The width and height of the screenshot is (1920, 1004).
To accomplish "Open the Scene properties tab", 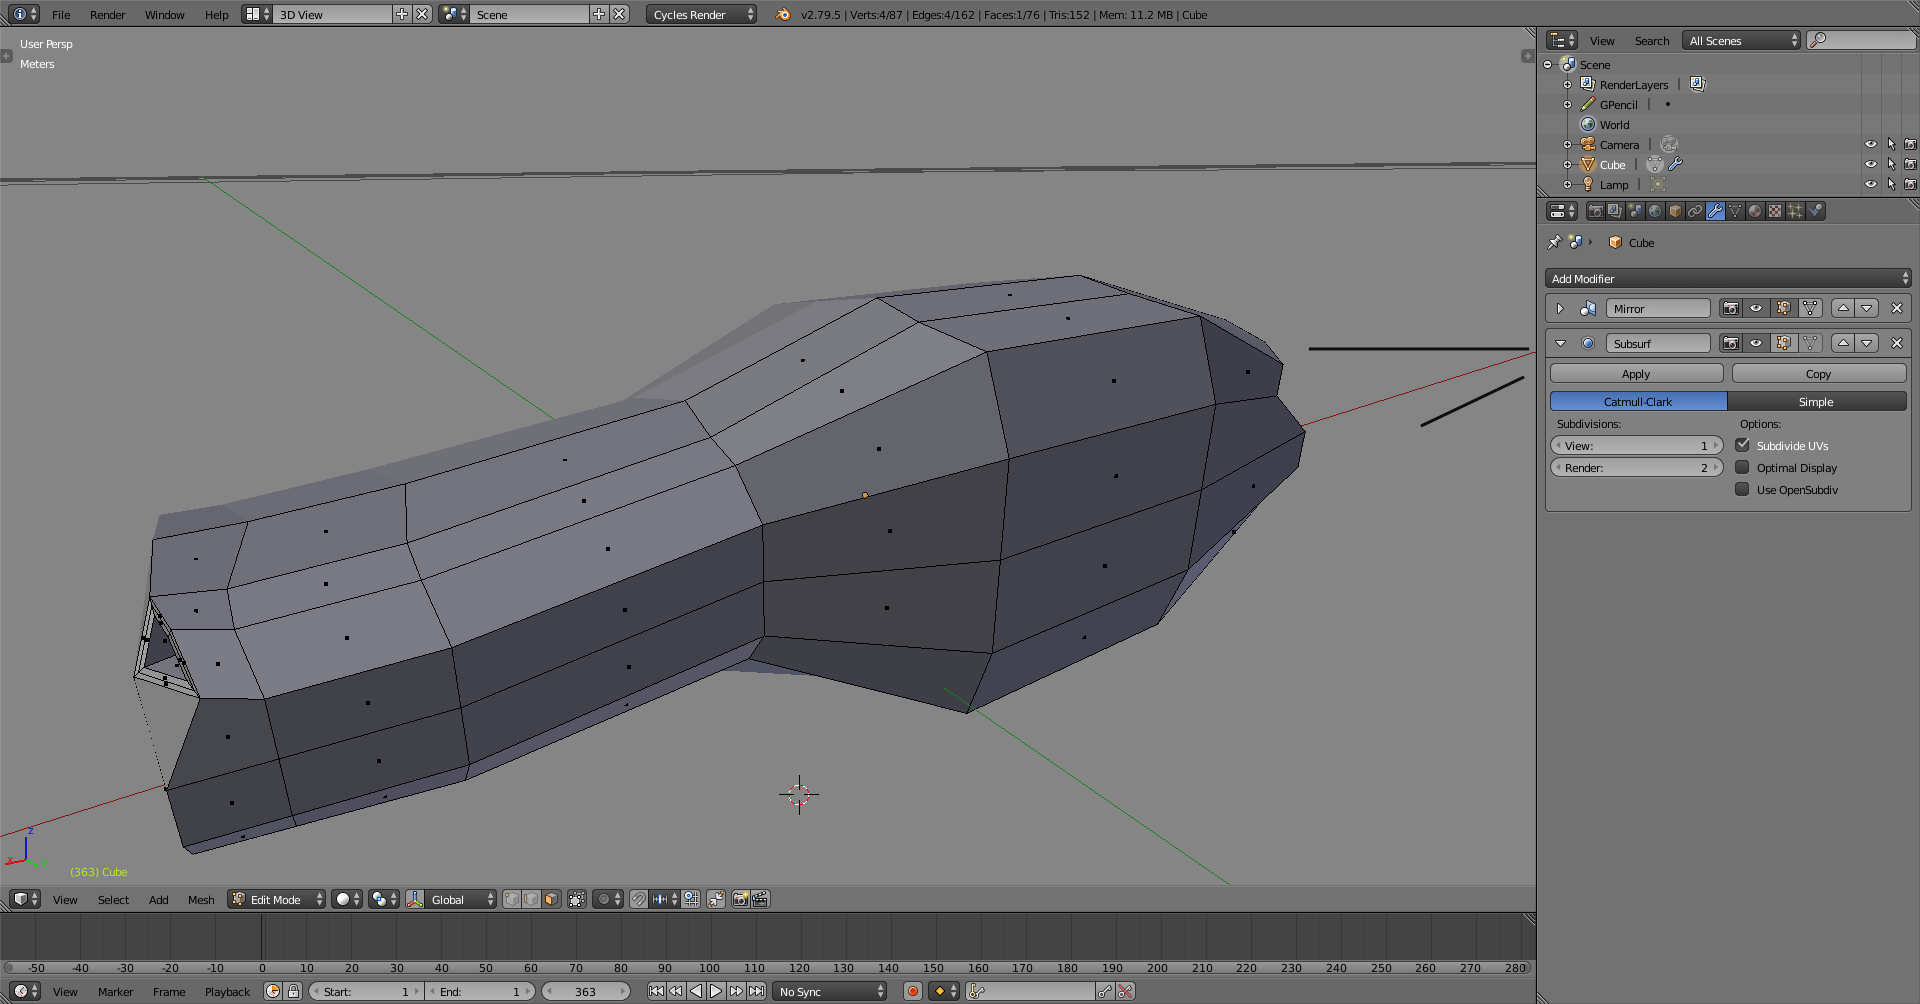I will (1635, 211).
